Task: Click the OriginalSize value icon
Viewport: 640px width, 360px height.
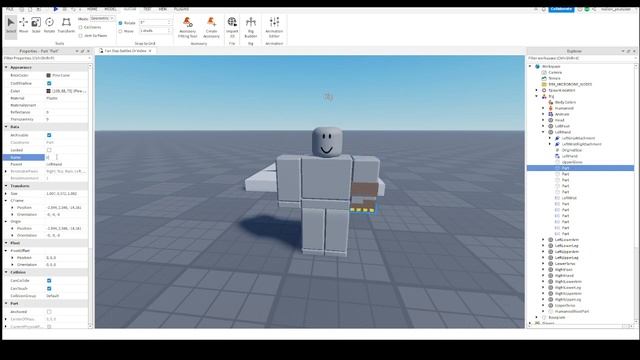Action: click(557, 150)
